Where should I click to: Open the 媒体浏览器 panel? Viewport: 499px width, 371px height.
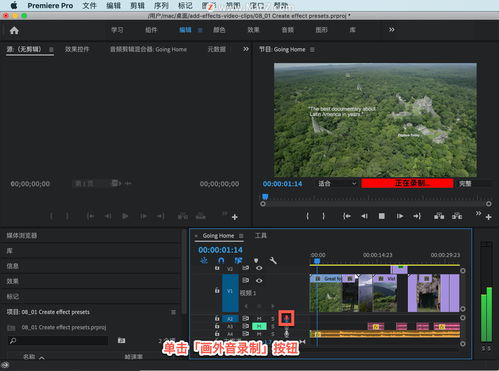(x=22, y=235)
